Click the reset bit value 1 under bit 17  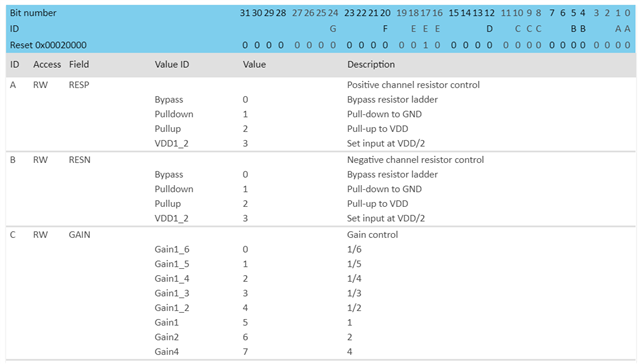click(425, 45)
